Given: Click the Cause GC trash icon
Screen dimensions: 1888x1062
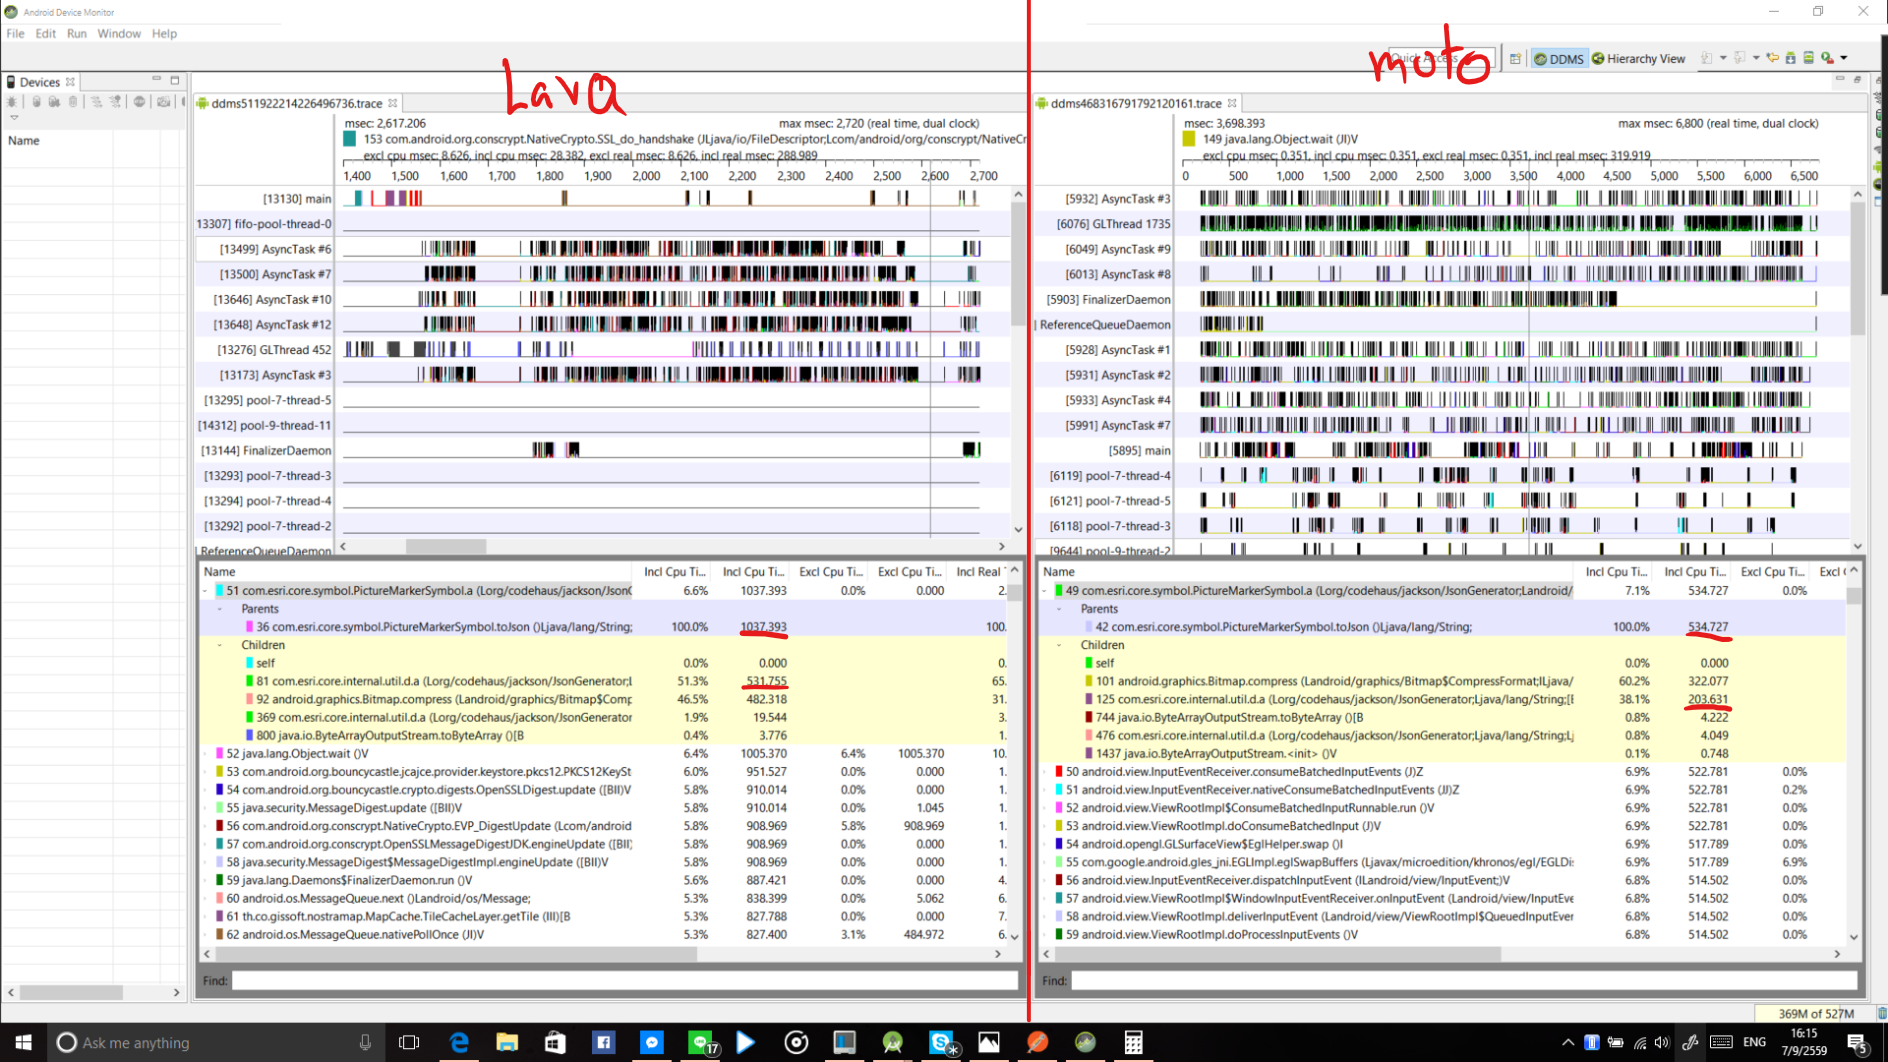Looking at the screenshot, I should [73, 102].
